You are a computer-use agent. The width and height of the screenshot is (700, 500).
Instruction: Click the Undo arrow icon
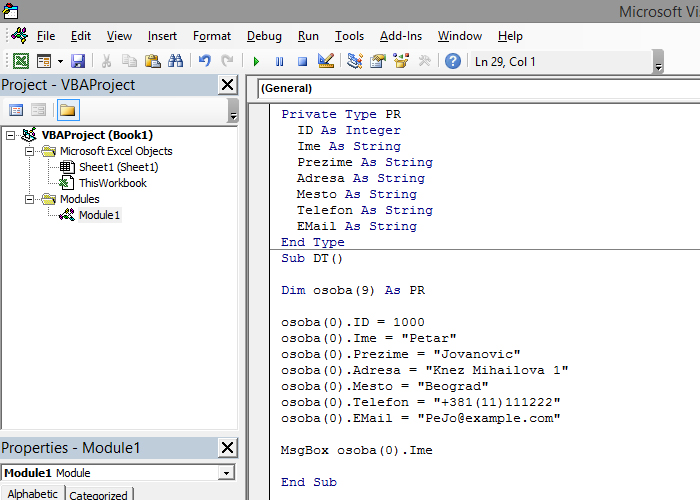205,62
